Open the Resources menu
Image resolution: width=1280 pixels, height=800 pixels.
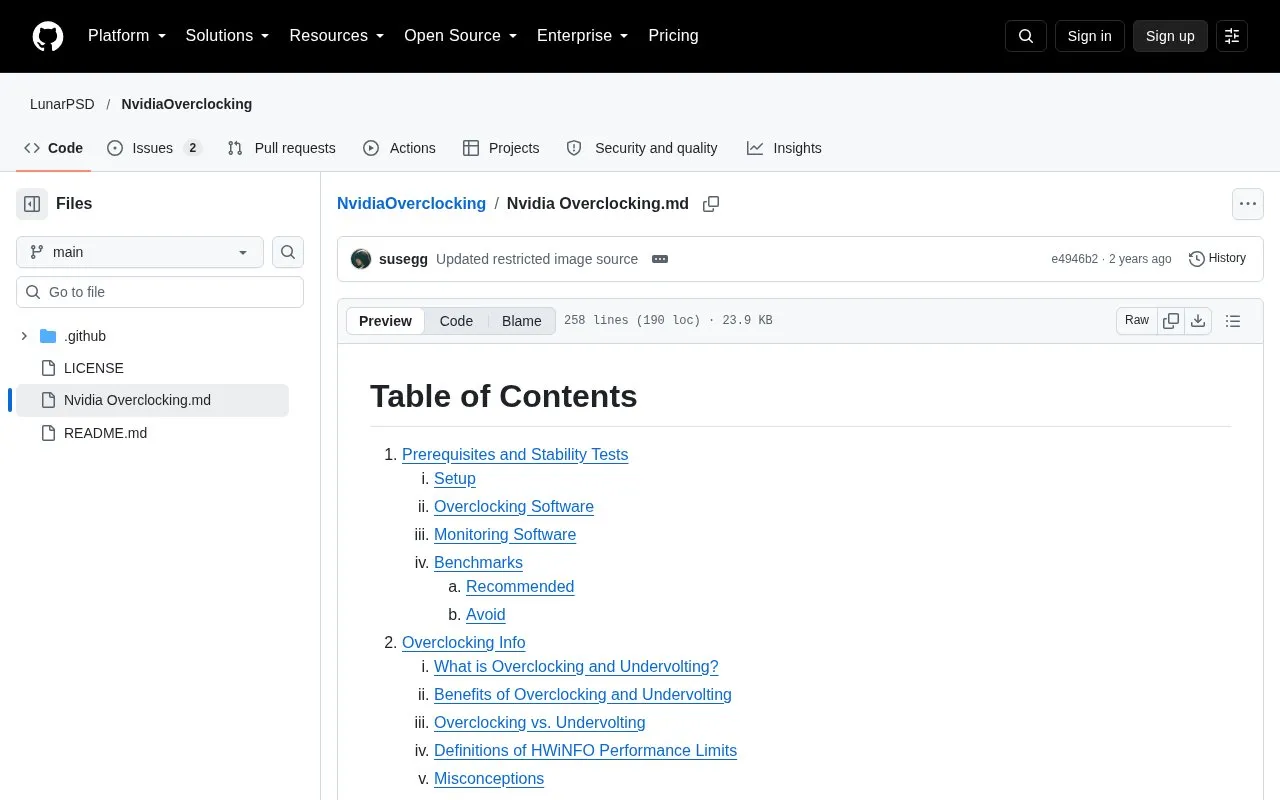pos(337,36)
